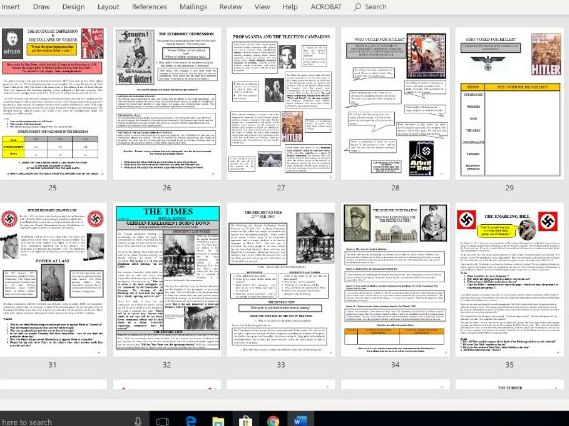Open the Insert ribbon tab
569x426 pixels.
(x=10, y=7)
